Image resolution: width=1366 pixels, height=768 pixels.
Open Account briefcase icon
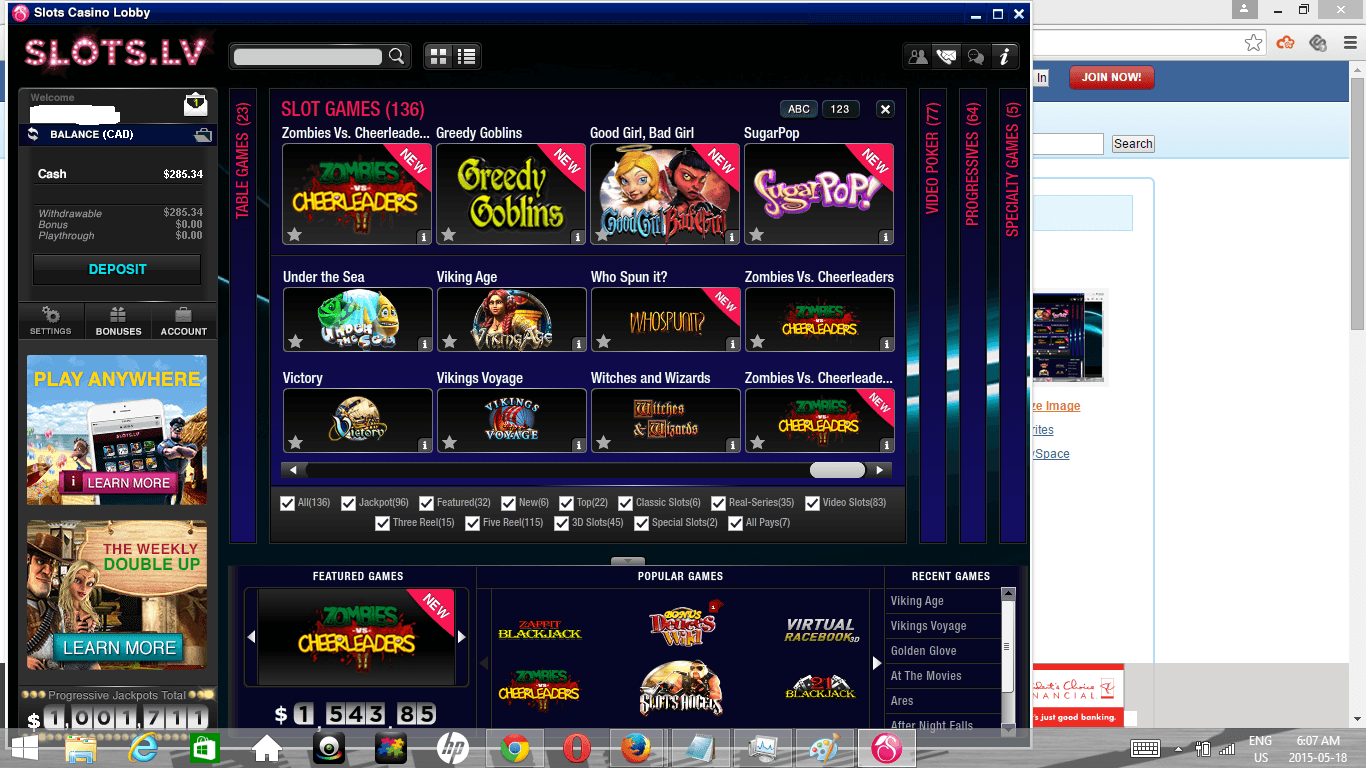click(184, 320)
